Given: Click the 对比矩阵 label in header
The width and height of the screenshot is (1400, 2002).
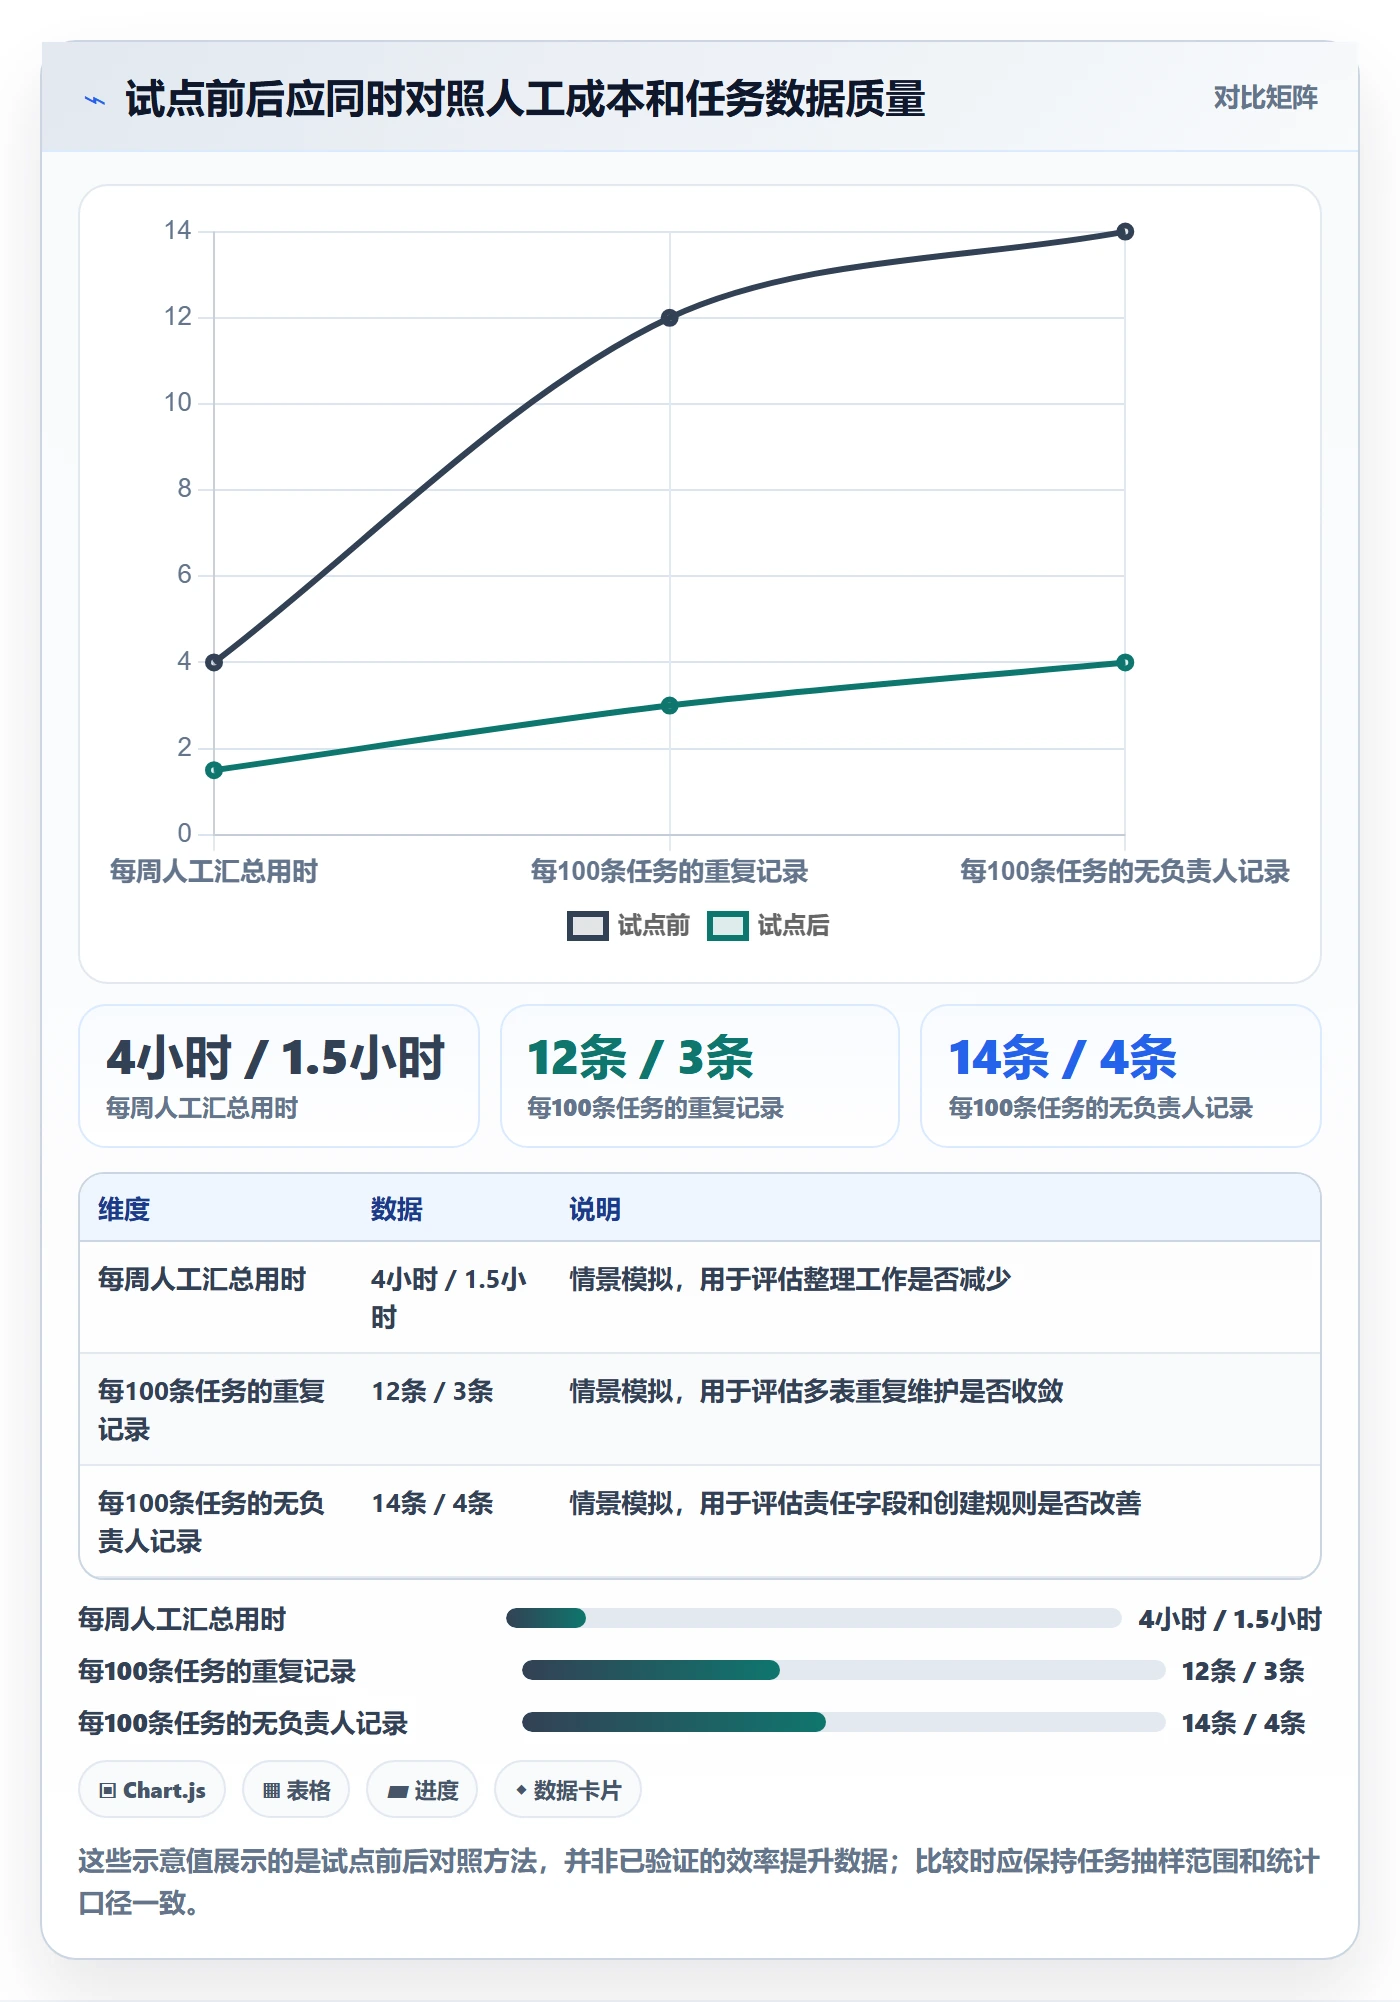Looking at the screenshot, I should coord(1265,98).
